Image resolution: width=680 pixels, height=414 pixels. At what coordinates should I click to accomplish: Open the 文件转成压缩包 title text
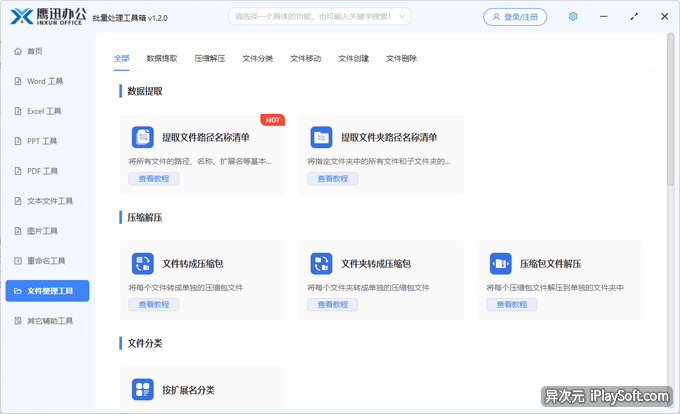click(x=193, y=264)
